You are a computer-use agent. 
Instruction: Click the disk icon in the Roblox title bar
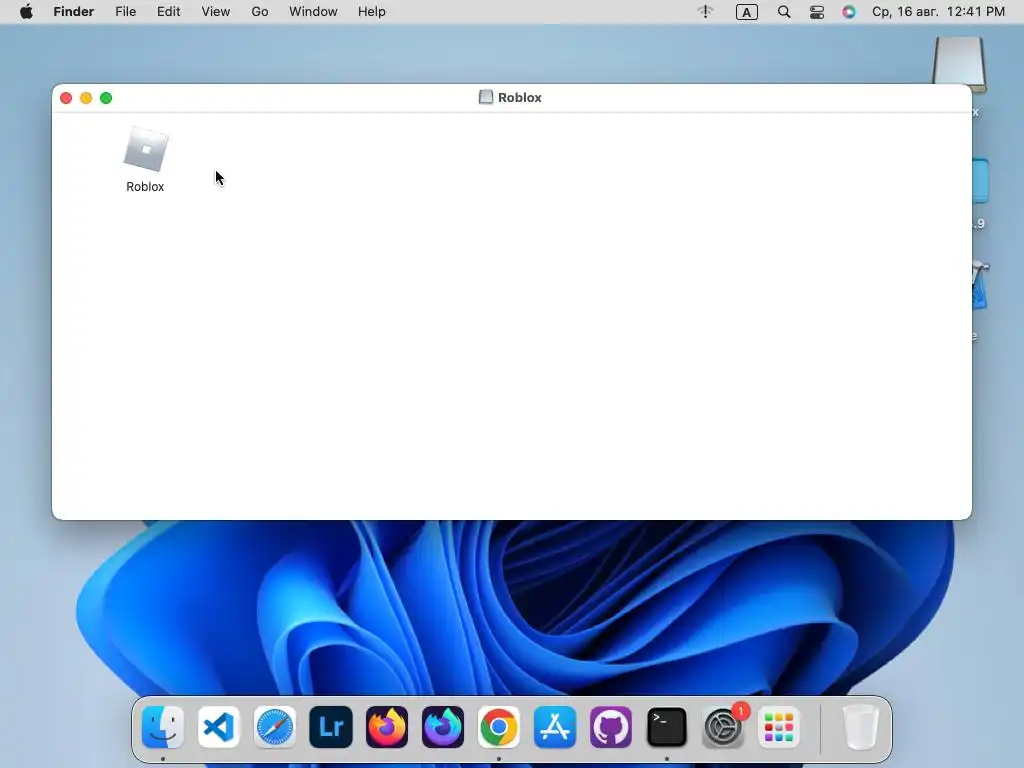coord(486,97)
